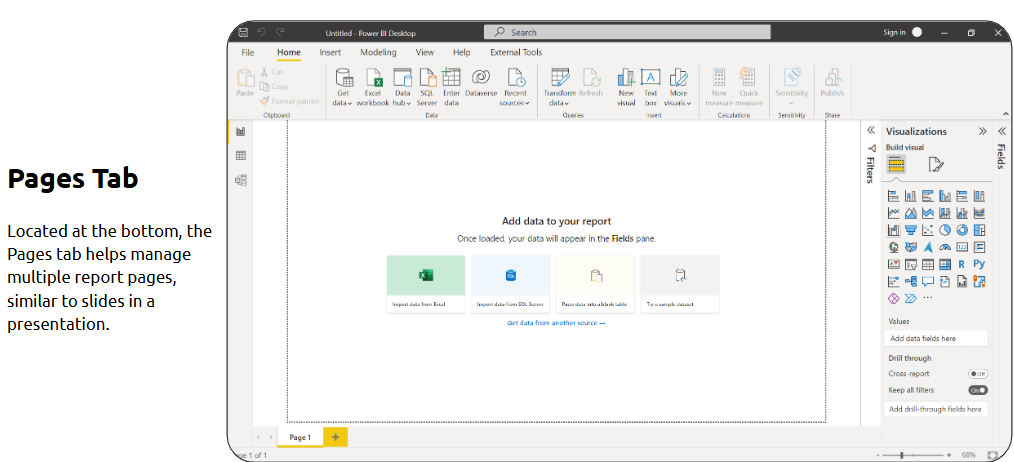Add a new page with plus button
1014x462 pixels.
(x=335, y=437)
